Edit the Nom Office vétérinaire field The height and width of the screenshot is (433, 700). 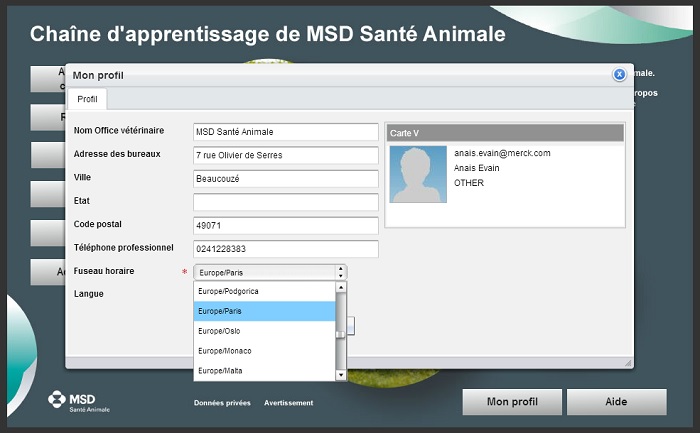[286, 132]
